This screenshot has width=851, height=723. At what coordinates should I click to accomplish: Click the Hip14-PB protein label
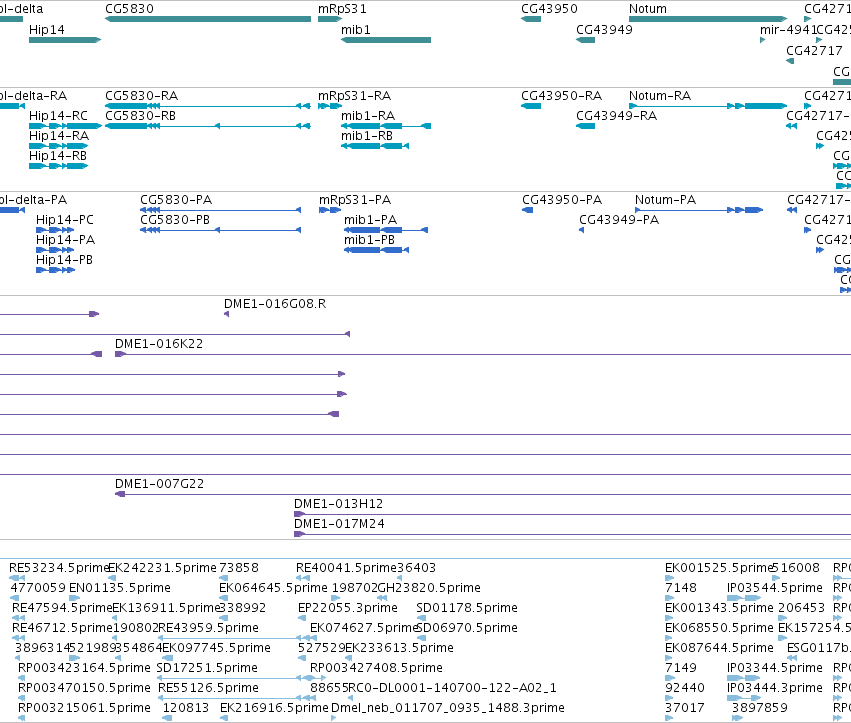point(64,260)
